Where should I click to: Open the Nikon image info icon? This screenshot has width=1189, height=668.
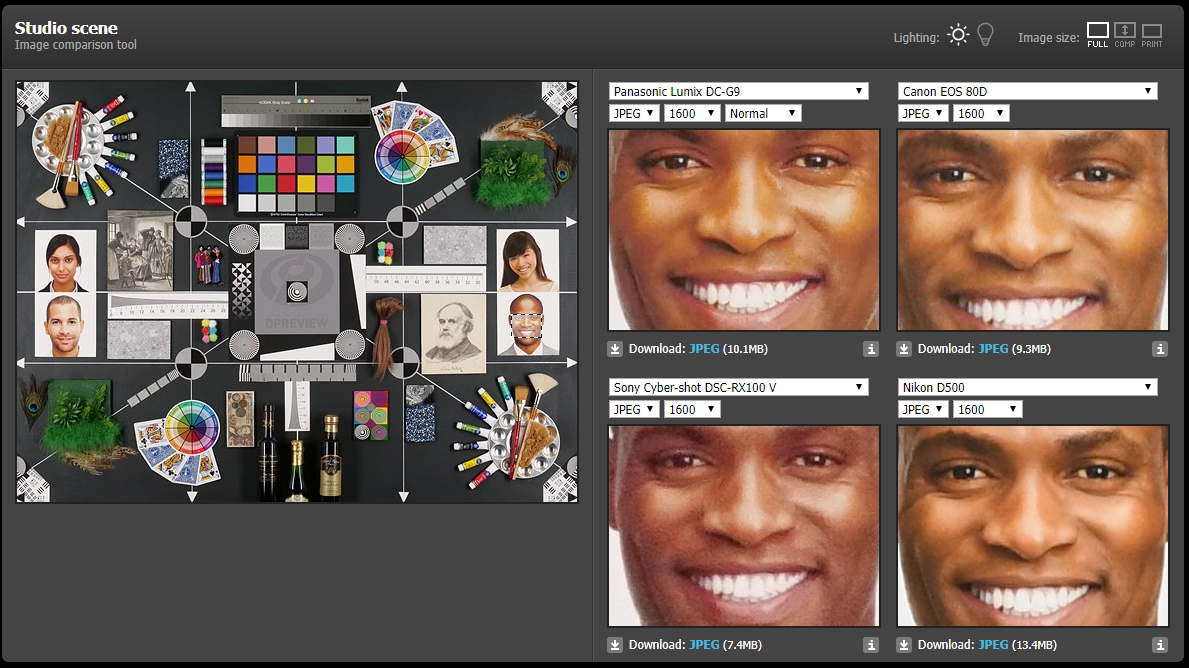click(x=1160, y=644)
